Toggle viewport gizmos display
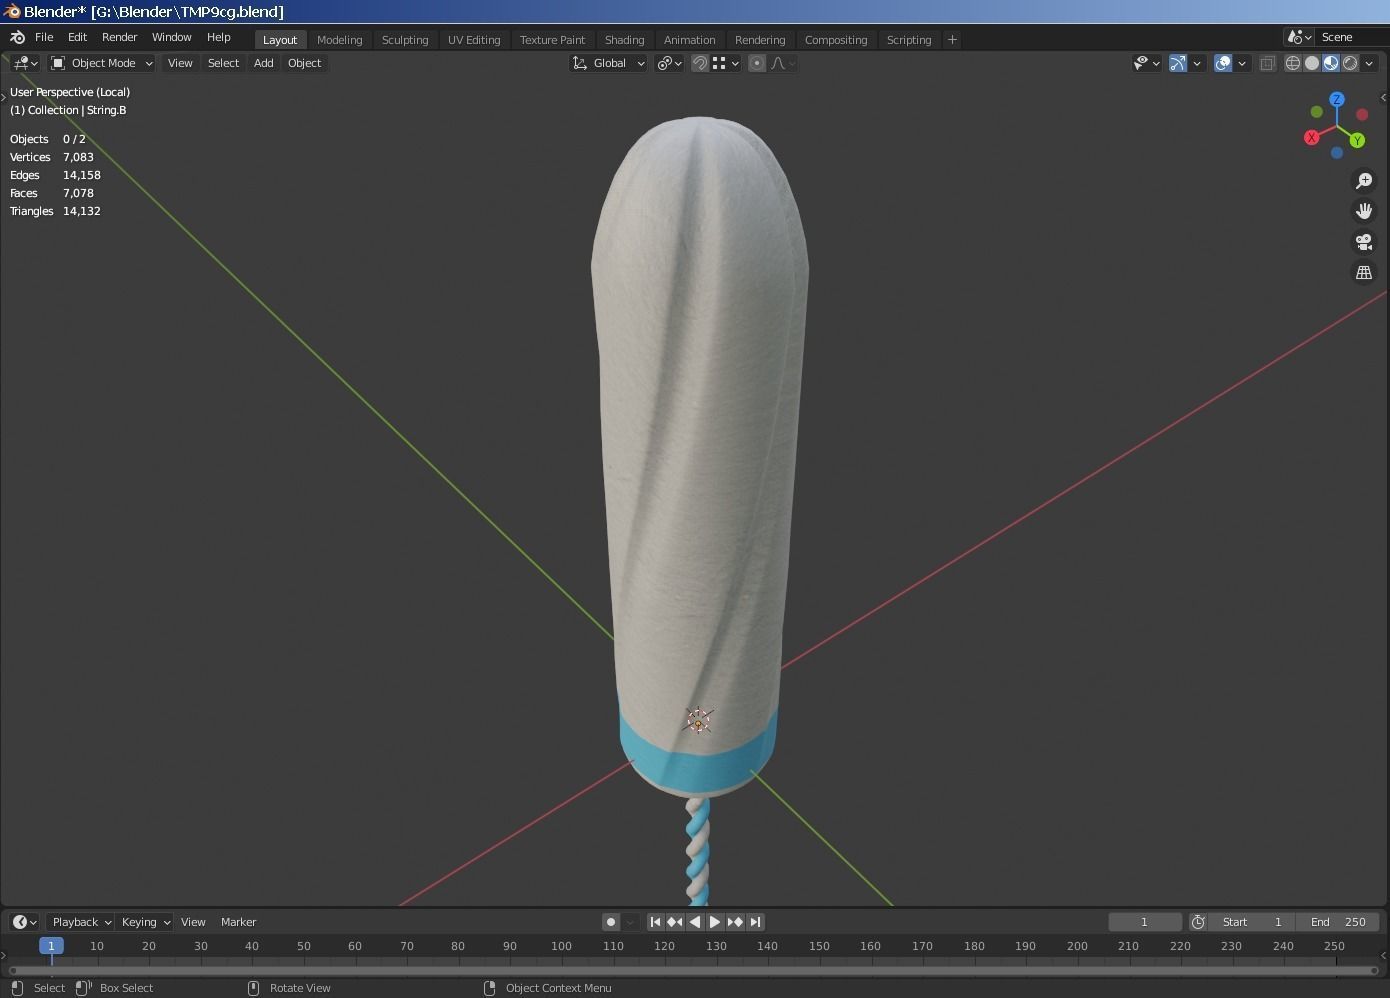Screen dimensions: 1390x998 [x=1178, y=63]
